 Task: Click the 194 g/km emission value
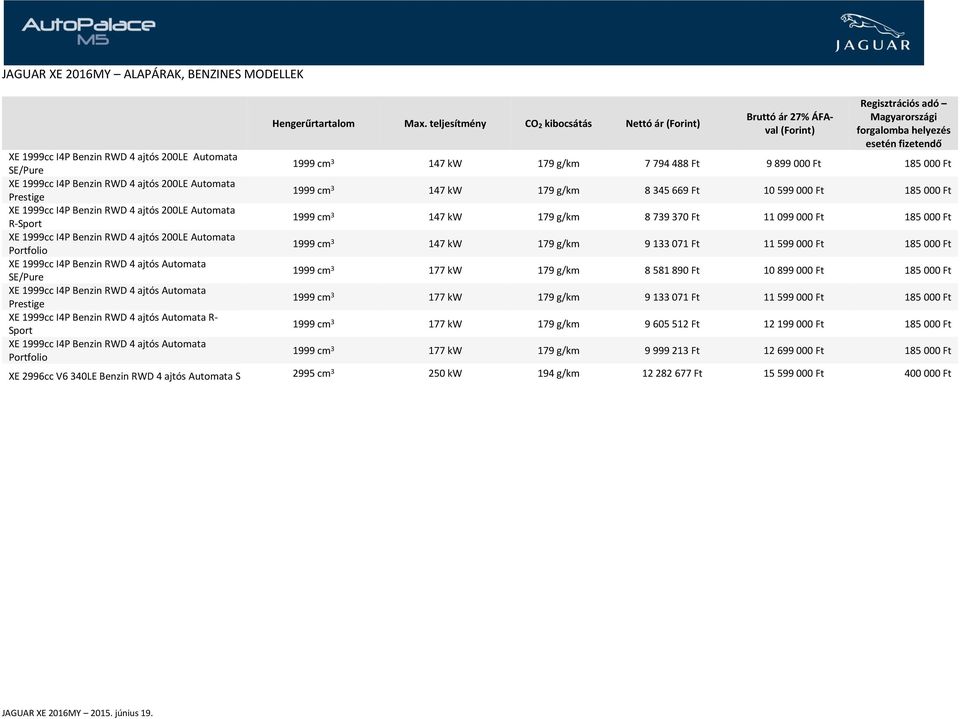(558, 373)
